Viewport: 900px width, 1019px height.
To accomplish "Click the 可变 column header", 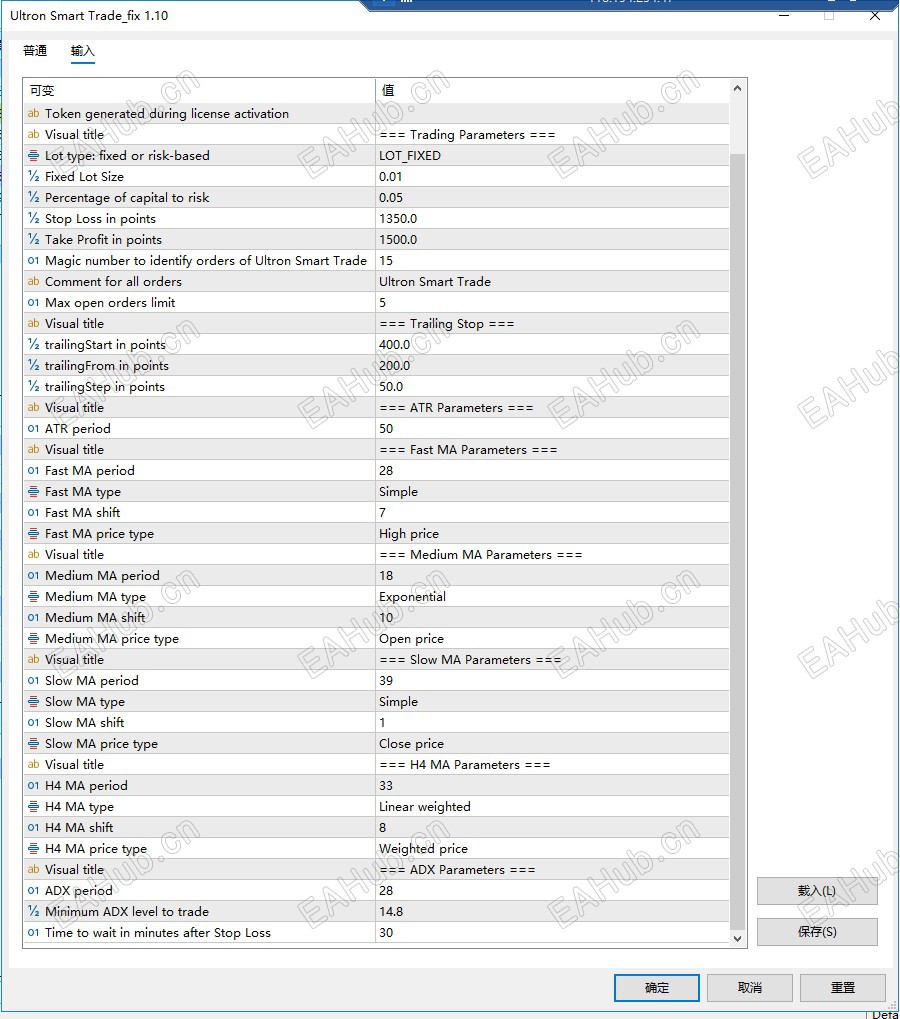I will [x=199, y=90].
